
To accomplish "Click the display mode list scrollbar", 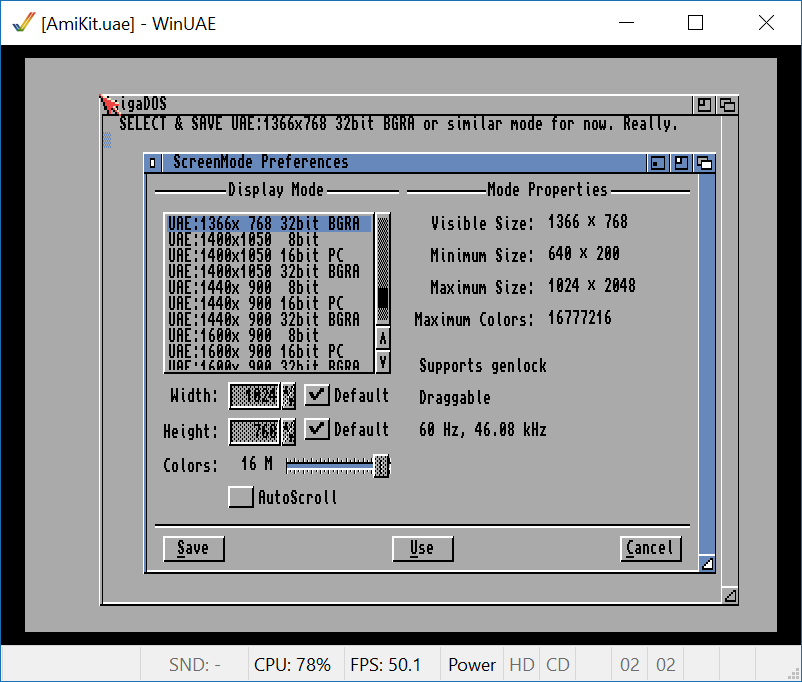I will click(383, 270).
